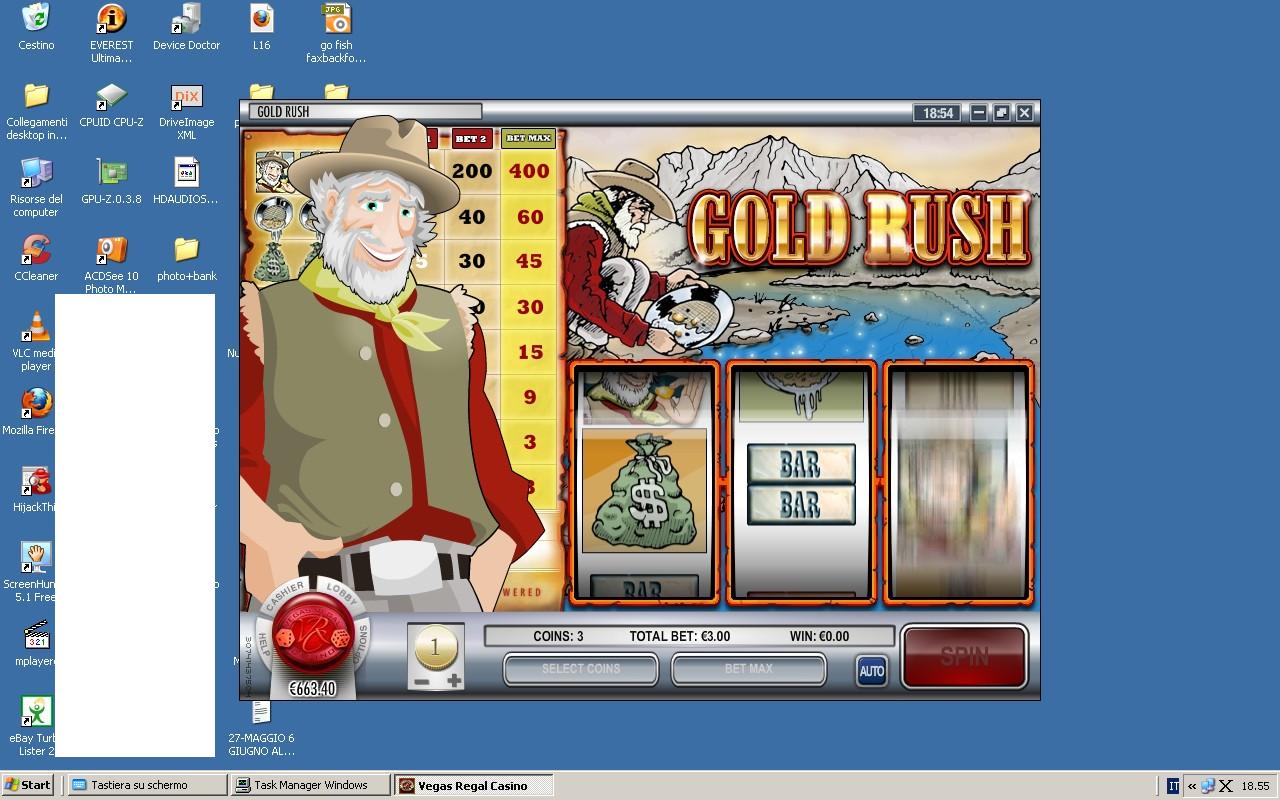Decrease coin value with the minus button
The width and height of the screenshot is (1280, 800).
click(422, 682)
